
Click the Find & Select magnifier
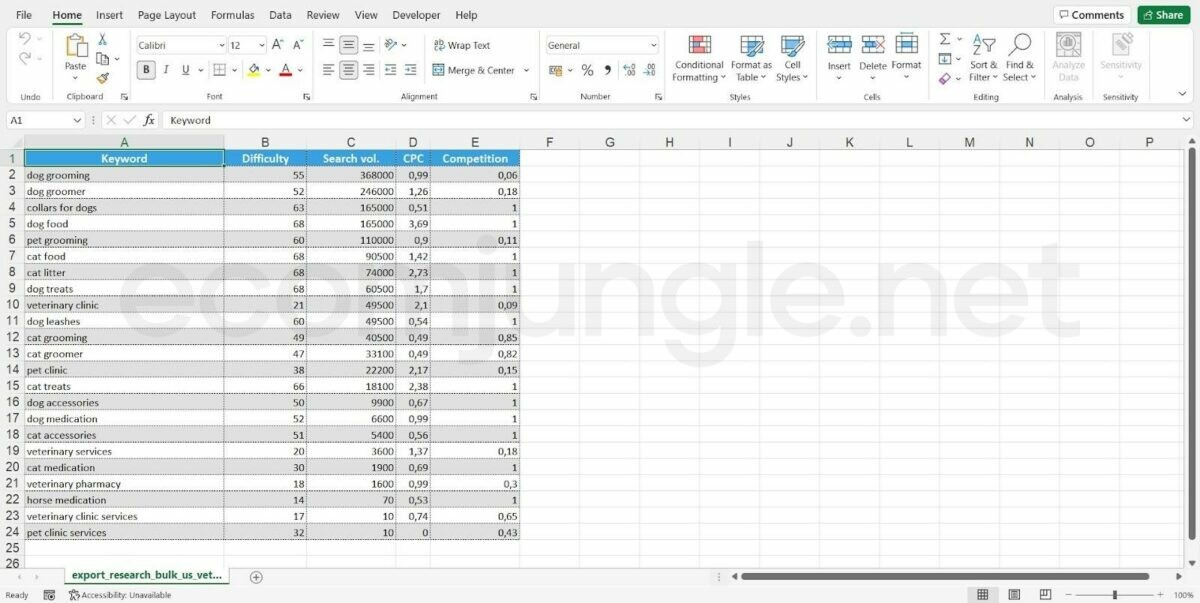click(x=1019, y=58)
